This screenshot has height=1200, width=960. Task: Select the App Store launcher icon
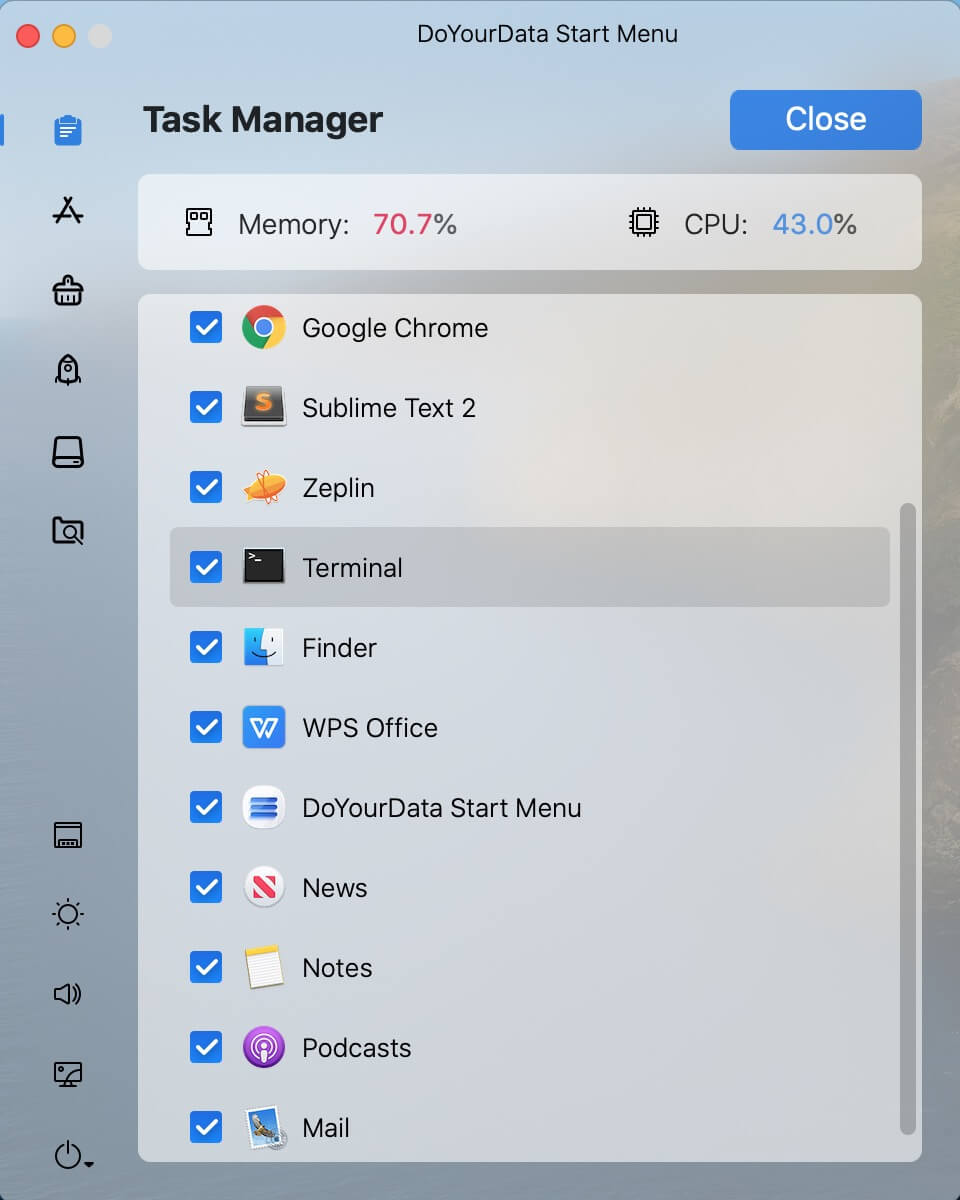67,211
